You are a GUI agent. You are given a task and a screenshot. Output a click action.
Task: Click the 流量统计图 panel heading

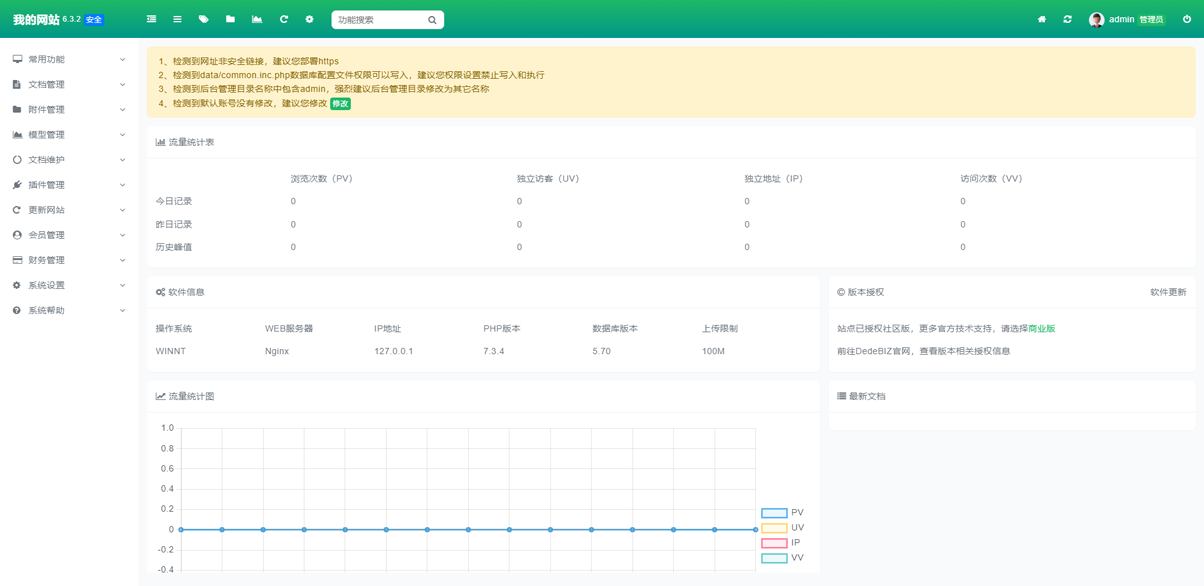point(185,396)
